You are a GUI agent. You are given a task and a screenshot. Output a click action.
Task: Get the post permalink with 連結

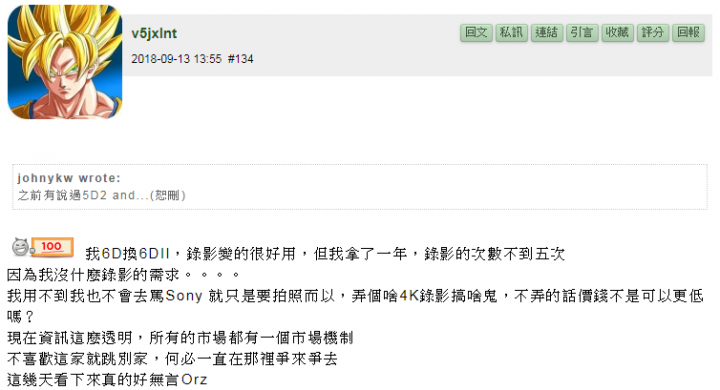(546, 33)
